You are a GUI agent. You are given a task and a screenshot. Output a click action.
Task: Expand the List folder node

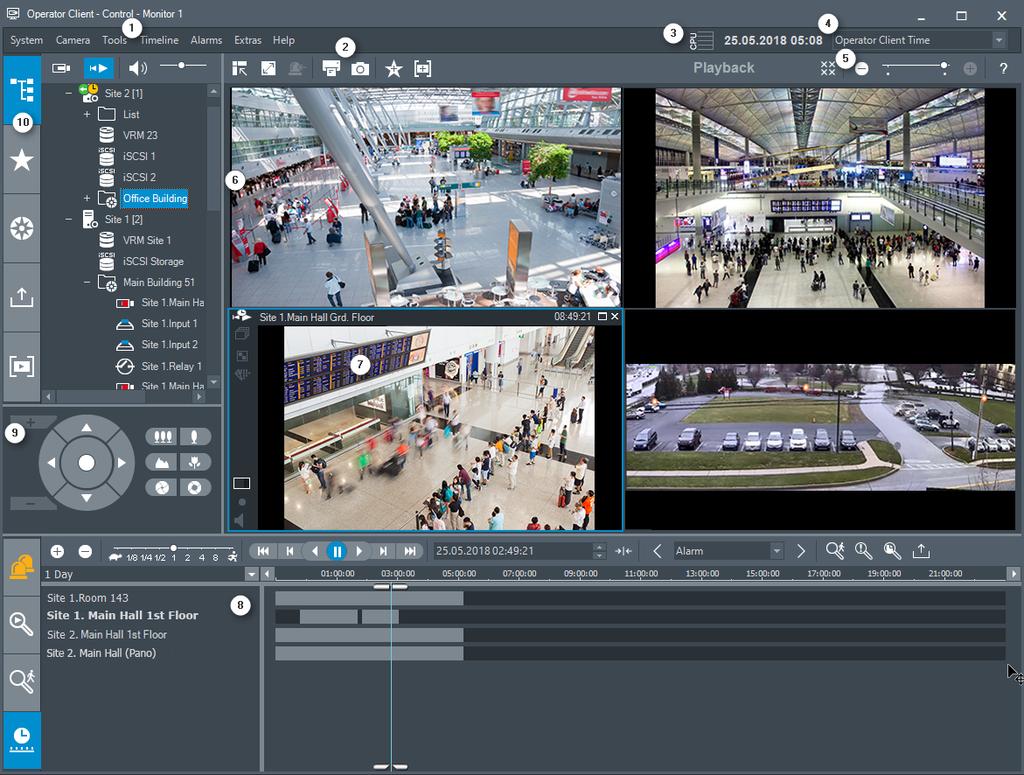click(x=87, y=114)
